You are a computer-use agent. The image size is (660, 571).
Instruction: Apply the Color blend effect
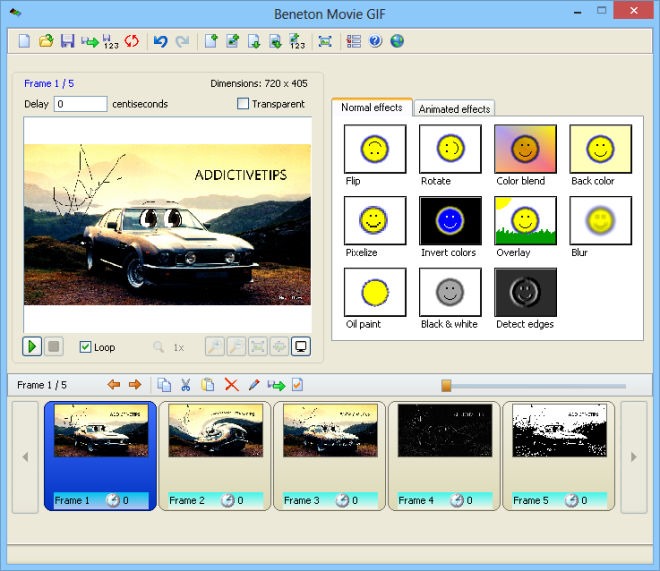point(525,149)
